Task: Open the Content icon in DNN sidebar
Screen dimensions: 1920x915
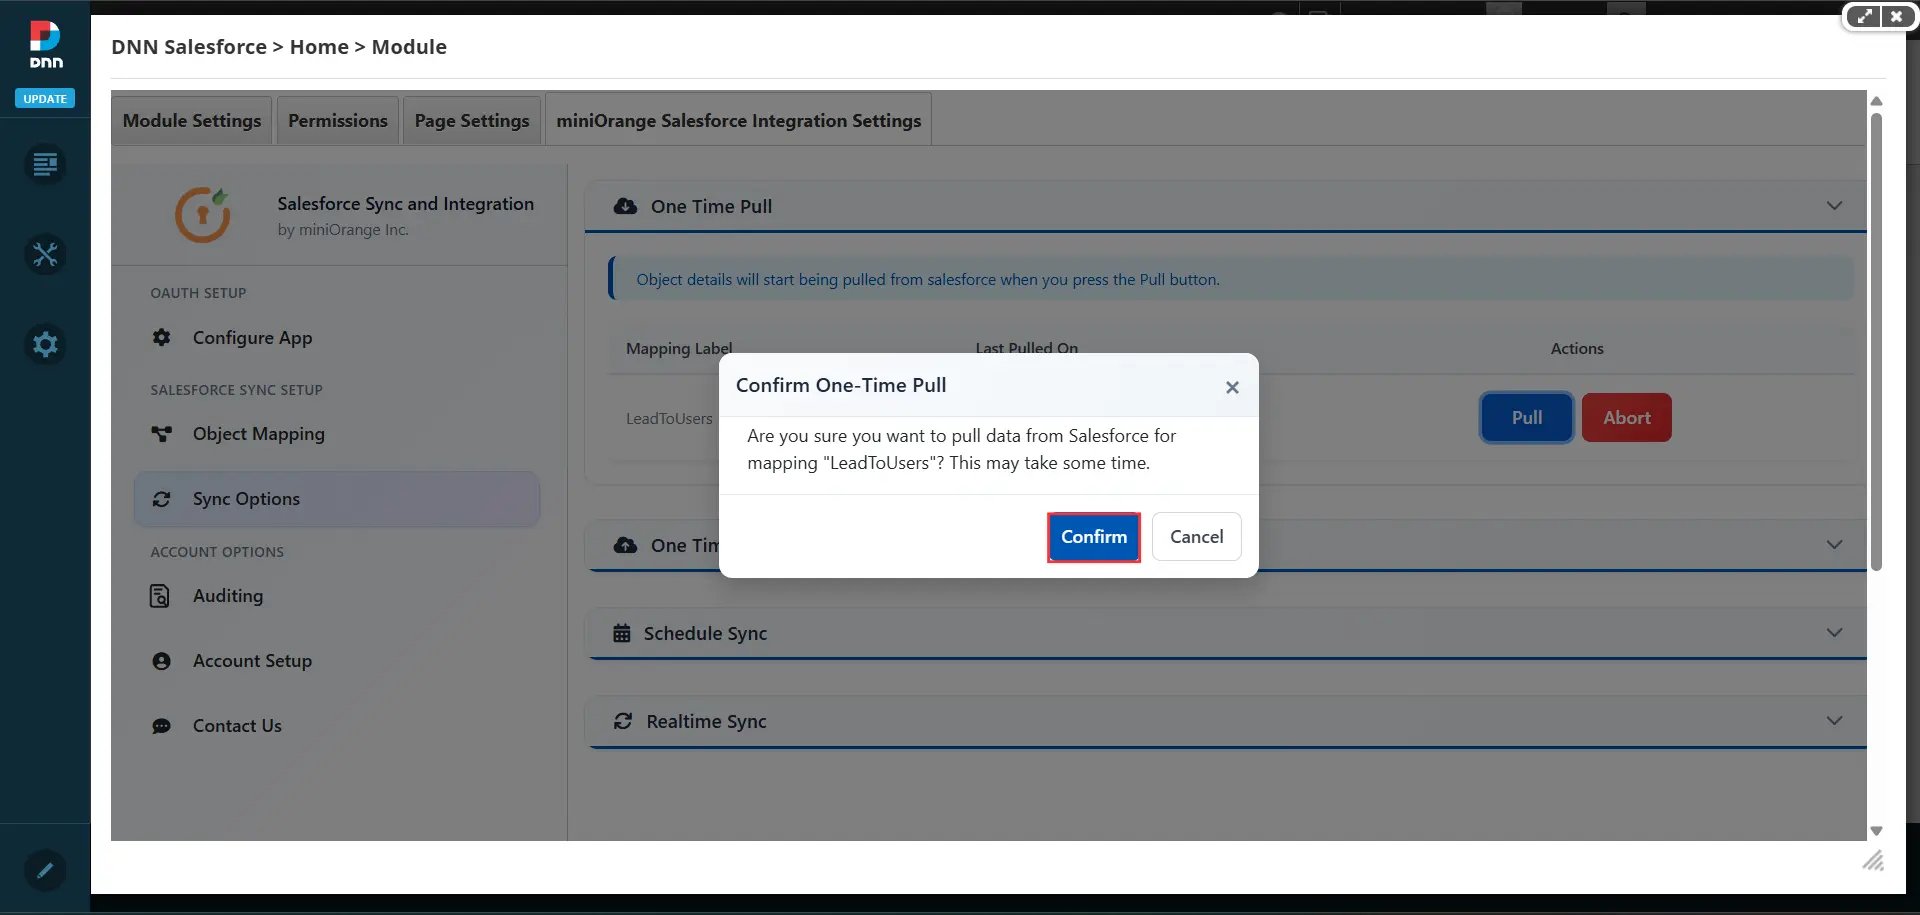Action: click(45, 165)
